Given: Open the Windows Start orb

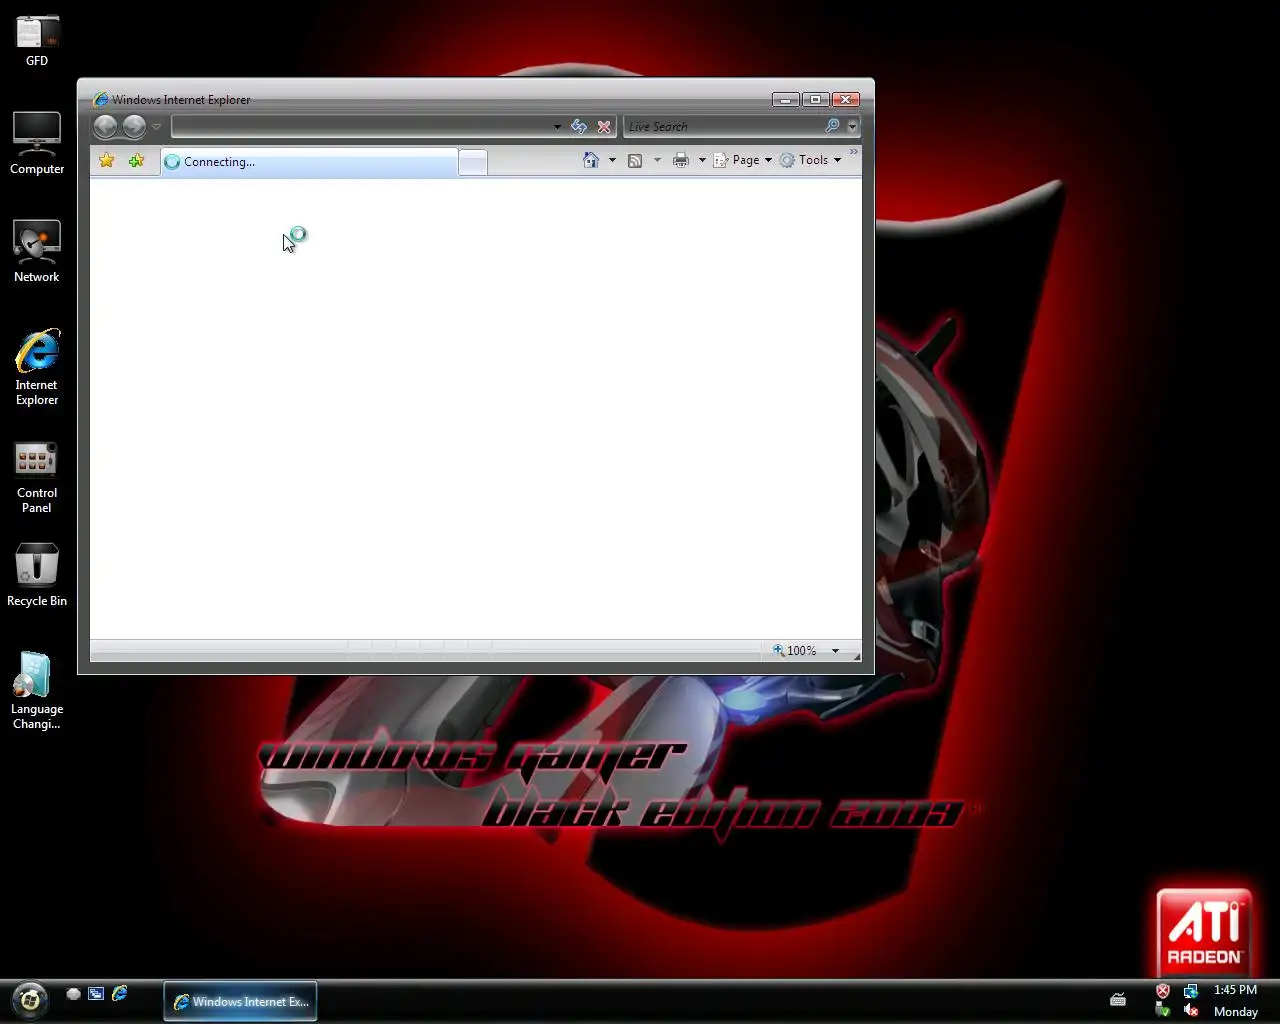Looking at the screenshot, I should [29, 999].
